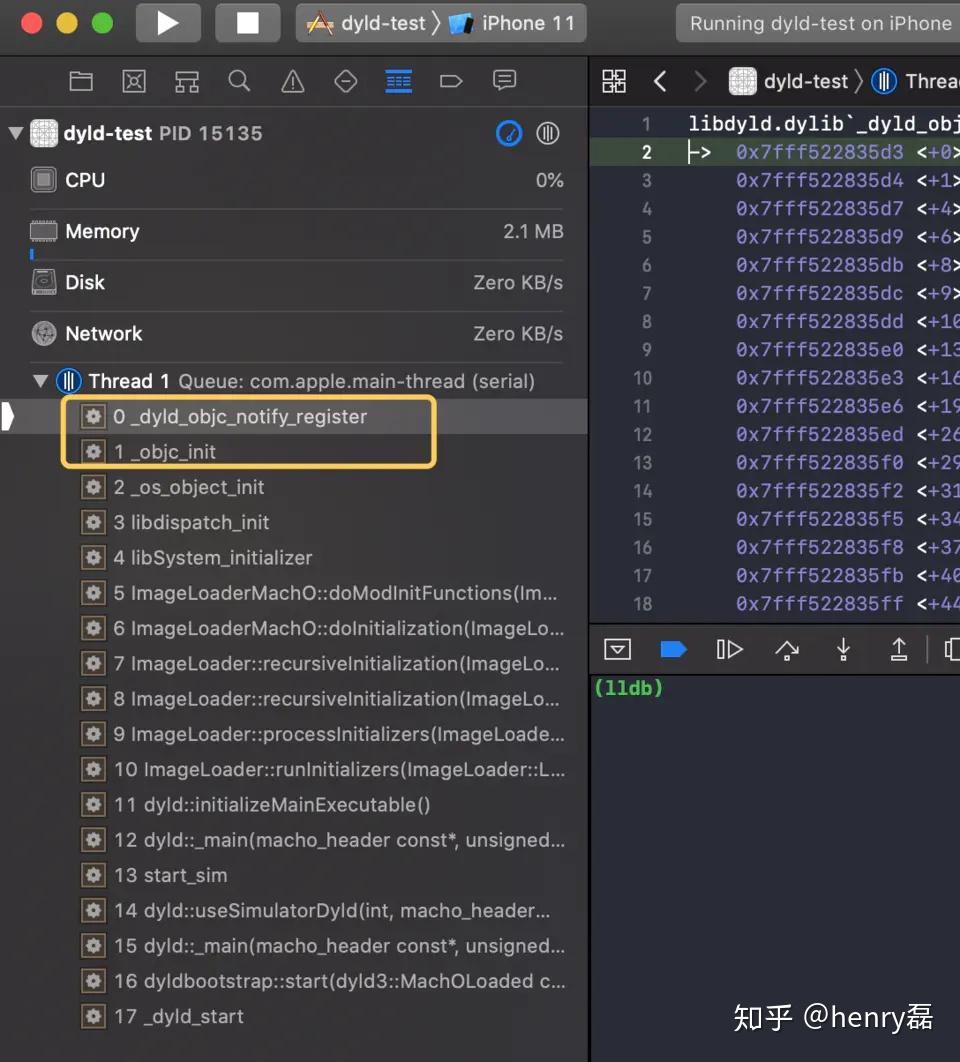Click the Step out arrow icon

click(x=899, y=650)
